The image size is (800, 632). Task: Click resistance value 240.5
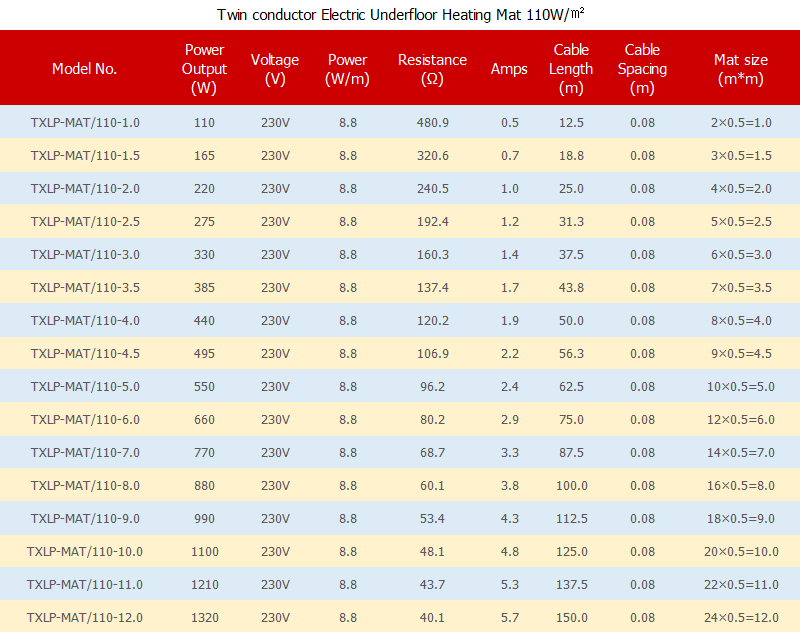click(x=433, y=189)
